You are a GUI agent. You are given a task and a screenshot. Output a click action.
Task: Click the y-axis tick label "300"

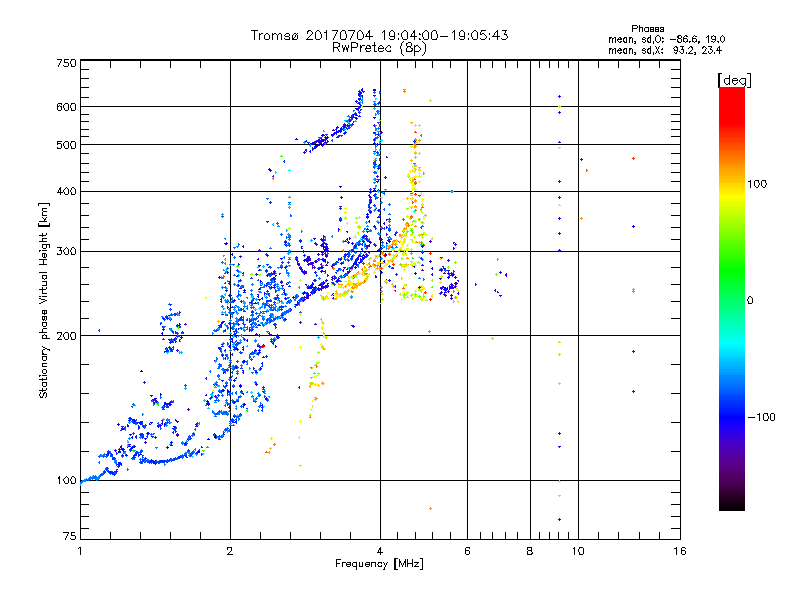pyautogui.click(x=67, y=252)
